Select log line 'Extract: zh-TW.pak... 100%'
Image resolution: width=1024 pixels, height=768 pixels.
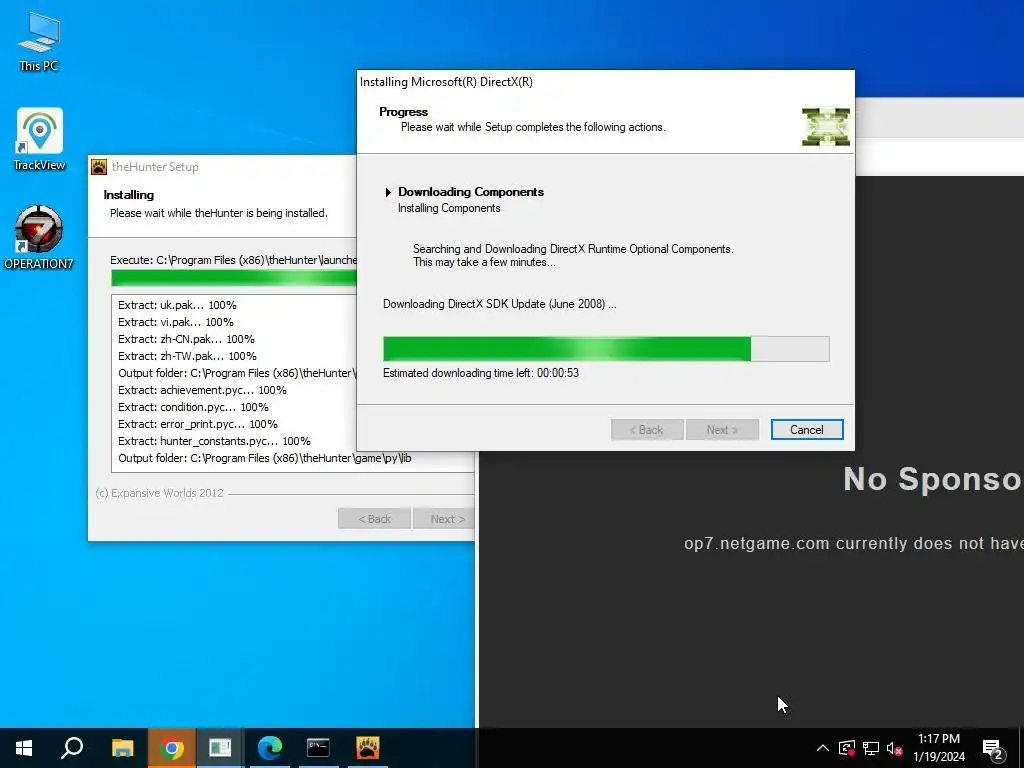point(187,356)
